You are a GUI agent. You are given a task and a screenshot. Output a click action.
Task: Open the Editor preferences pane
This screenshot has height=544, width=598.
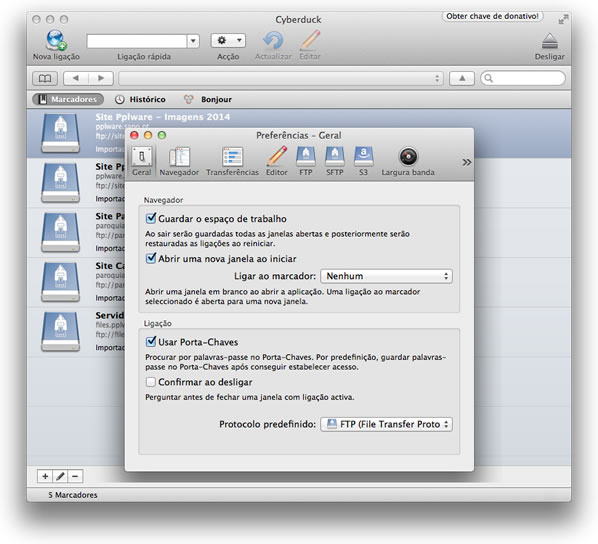click(x=276, y=161)
